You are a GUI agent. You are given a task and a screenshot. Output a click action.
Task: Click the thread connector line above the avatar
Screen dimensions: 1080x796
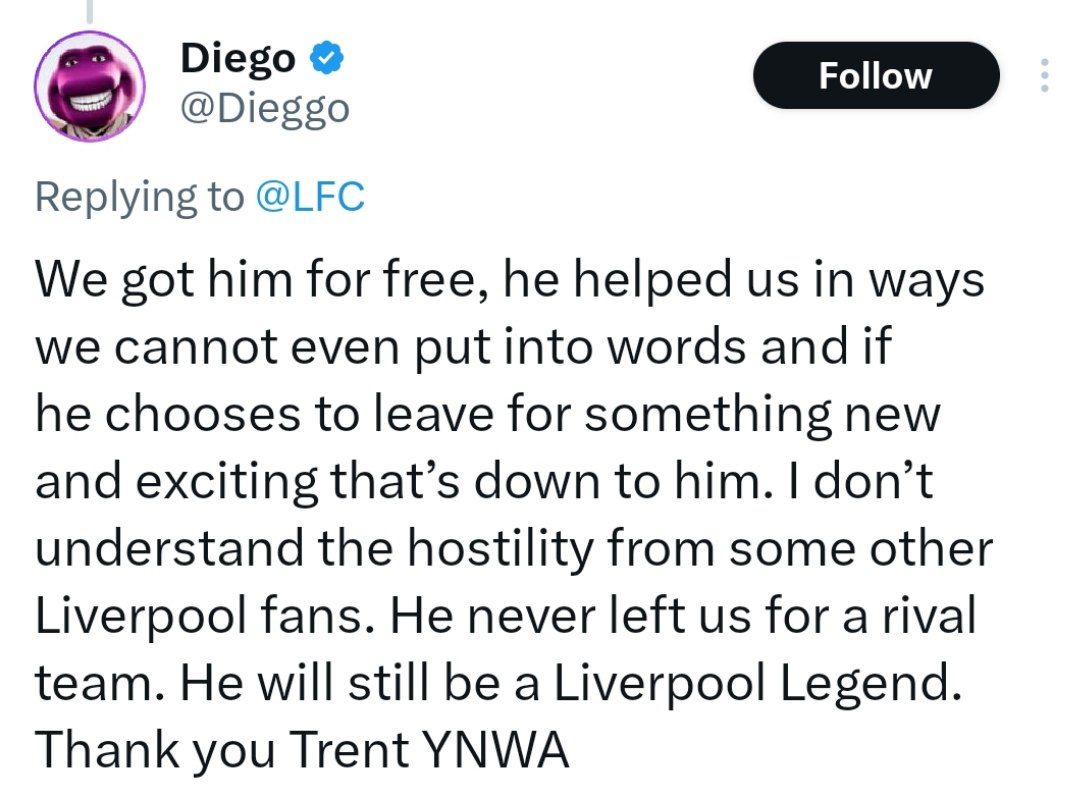pyautogui.click(x=90, y=10)
